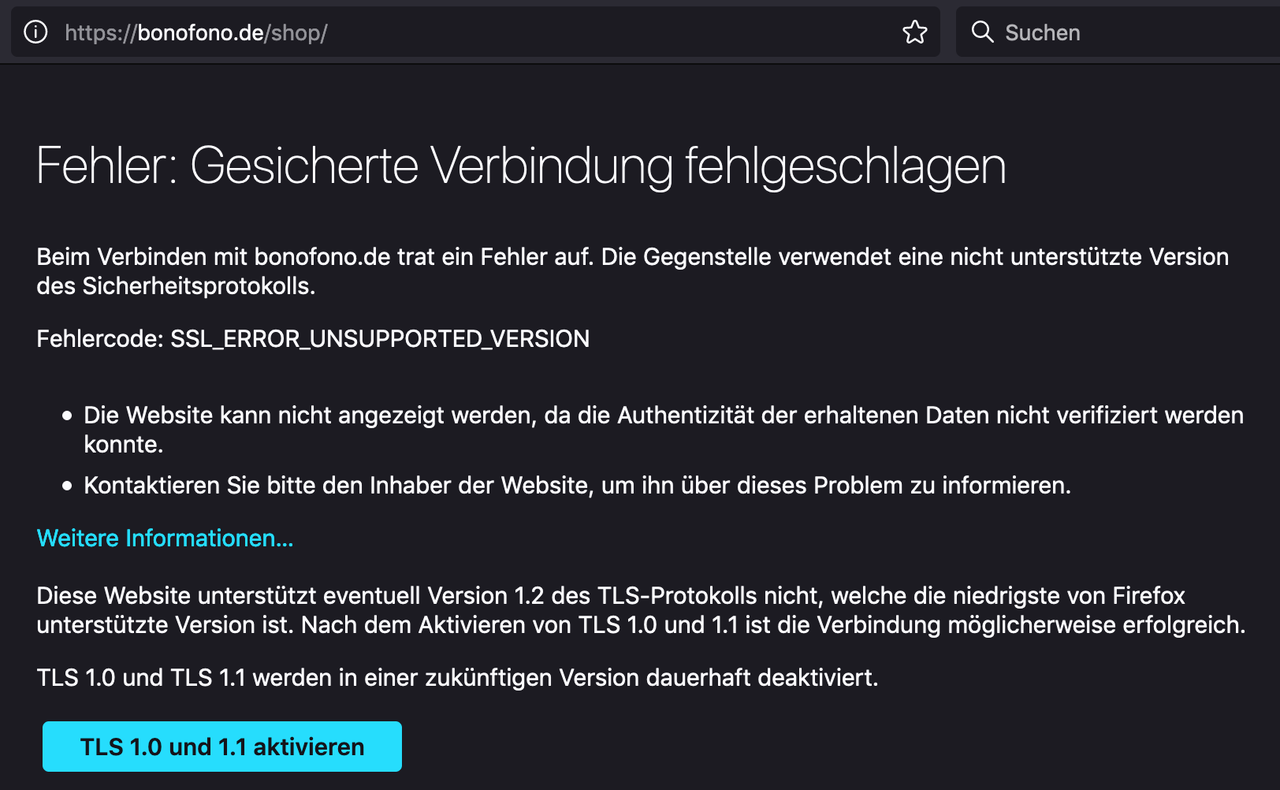Click the site information icon in address bar

[36, 32]
